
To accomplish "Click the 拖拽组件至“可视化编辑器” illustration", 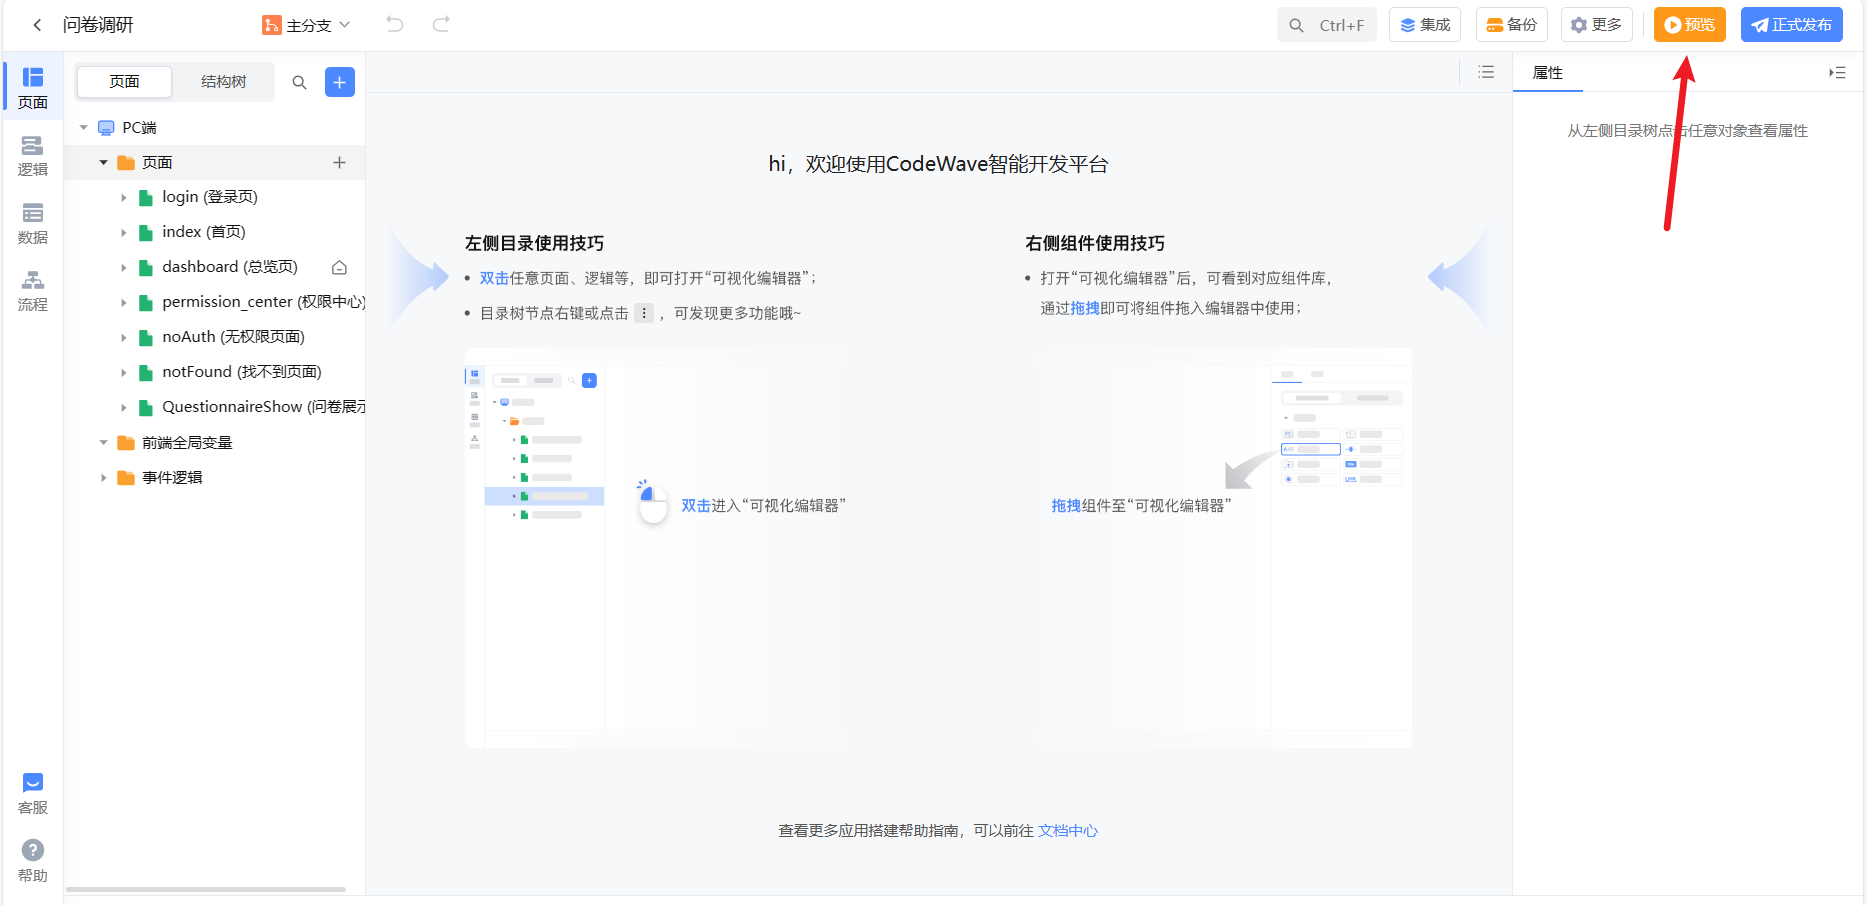I will coord(1141,506).
